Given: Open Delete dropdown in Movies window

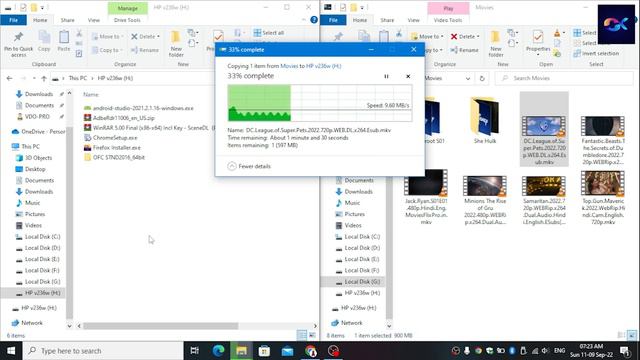Looking at the screenshot, I should click(x=465, y=36).
